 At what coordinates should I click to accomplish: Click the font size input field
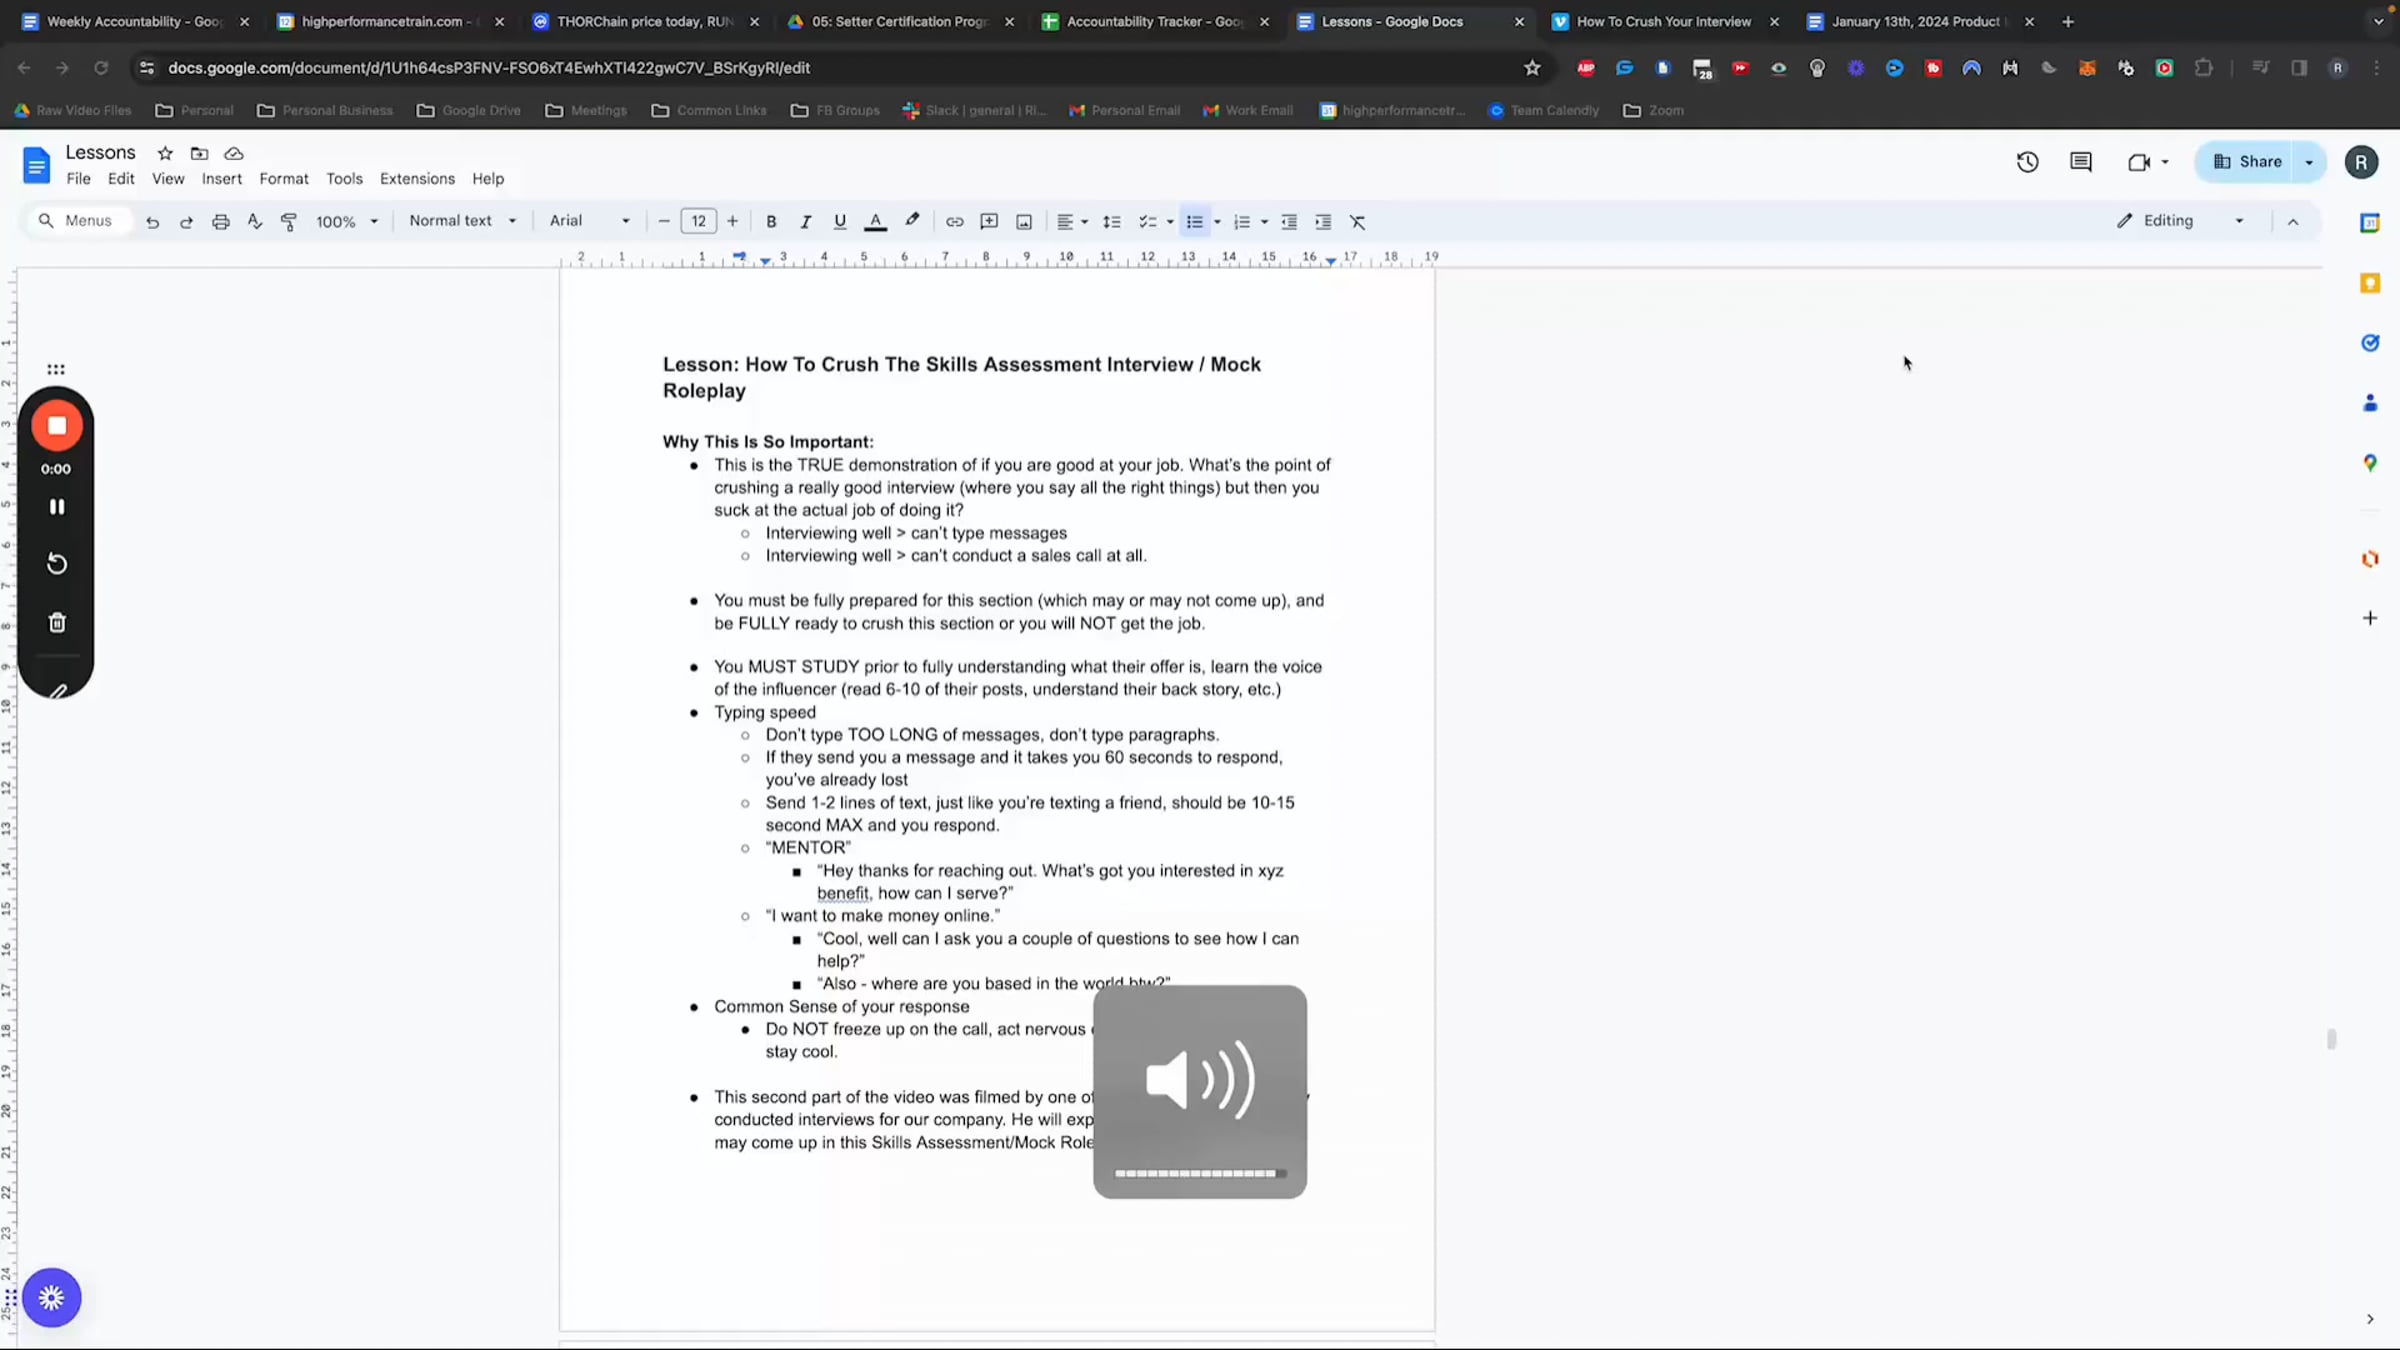pyautogui.click(x=698, y=222)
